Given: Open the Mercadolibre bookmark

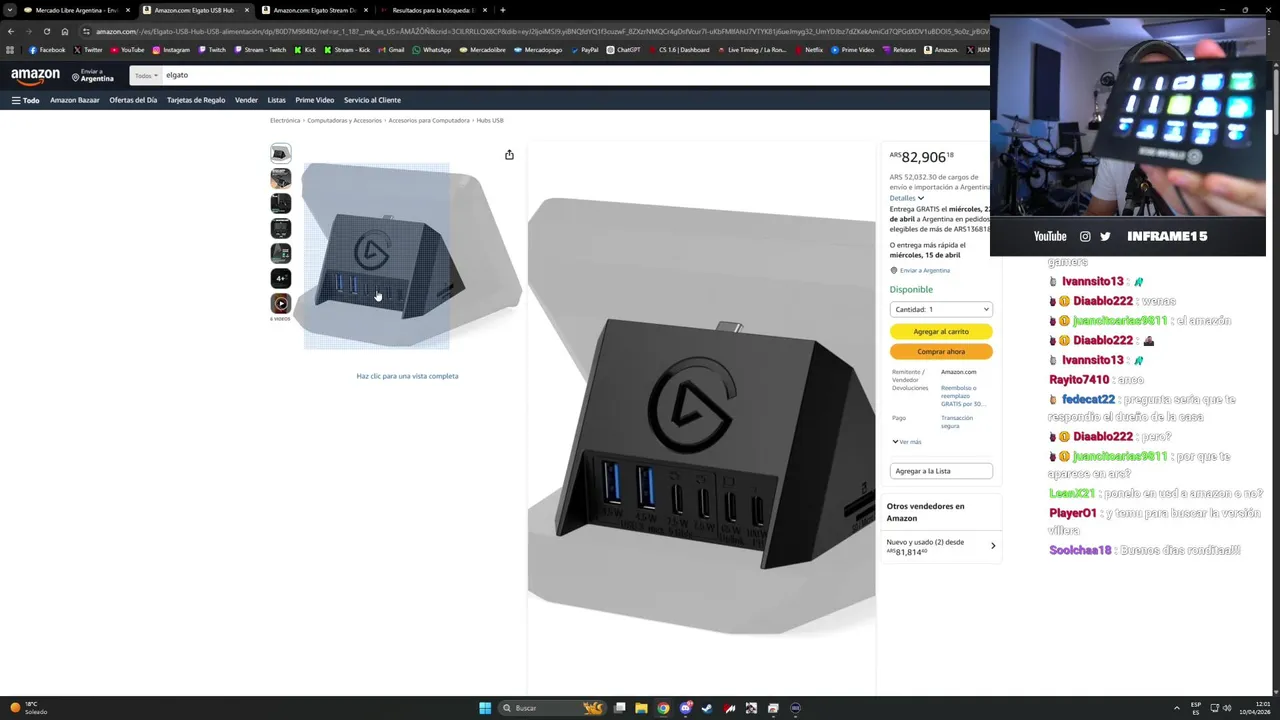Looking at the screenshot, I should point(483,50).
